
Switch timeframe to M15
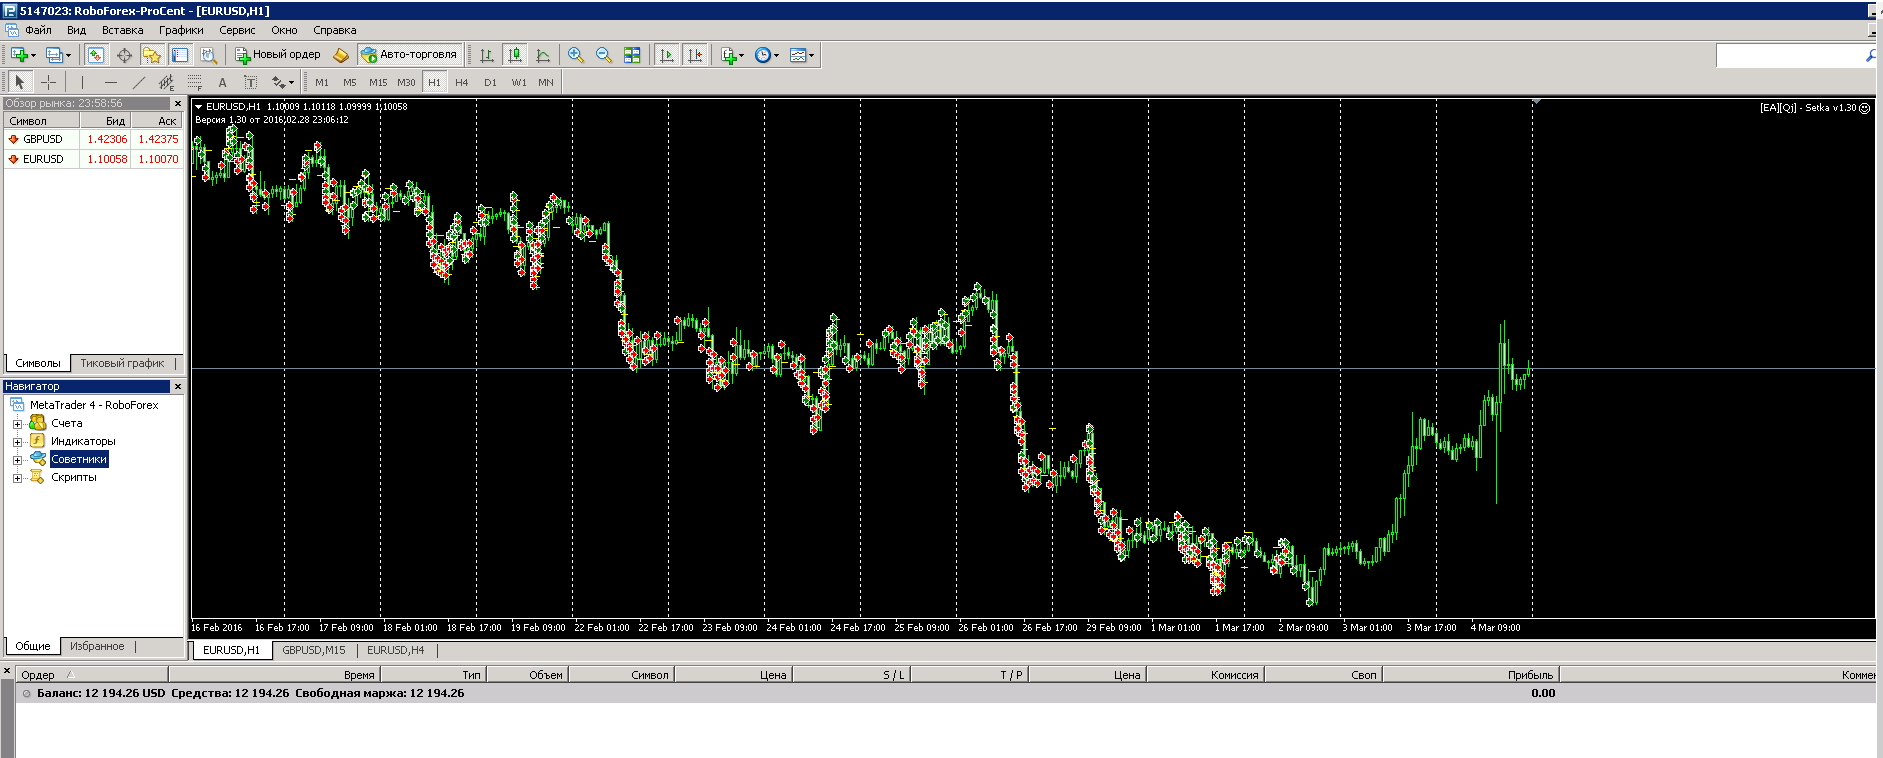(378, 82)
